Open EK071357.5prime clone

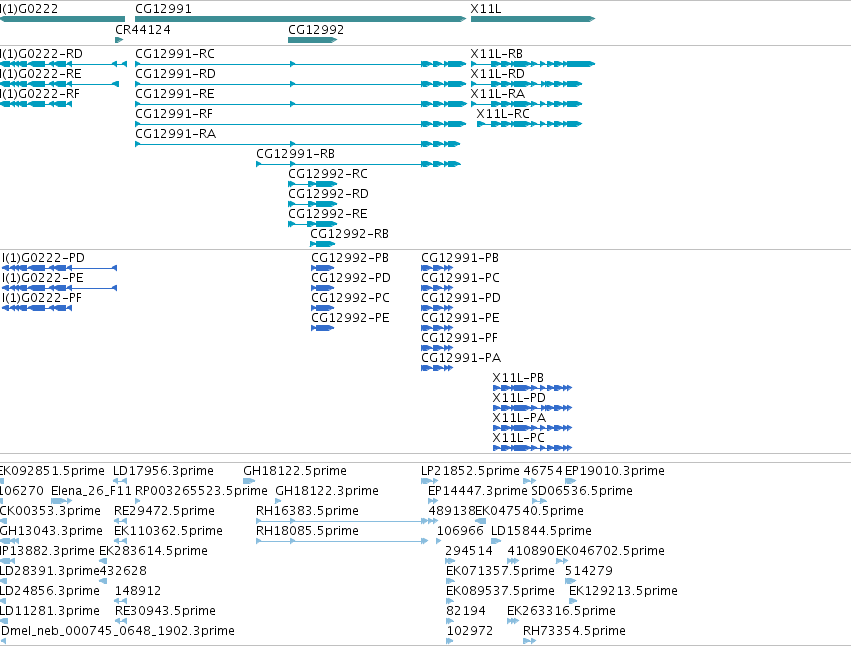[x=450, y=581]
